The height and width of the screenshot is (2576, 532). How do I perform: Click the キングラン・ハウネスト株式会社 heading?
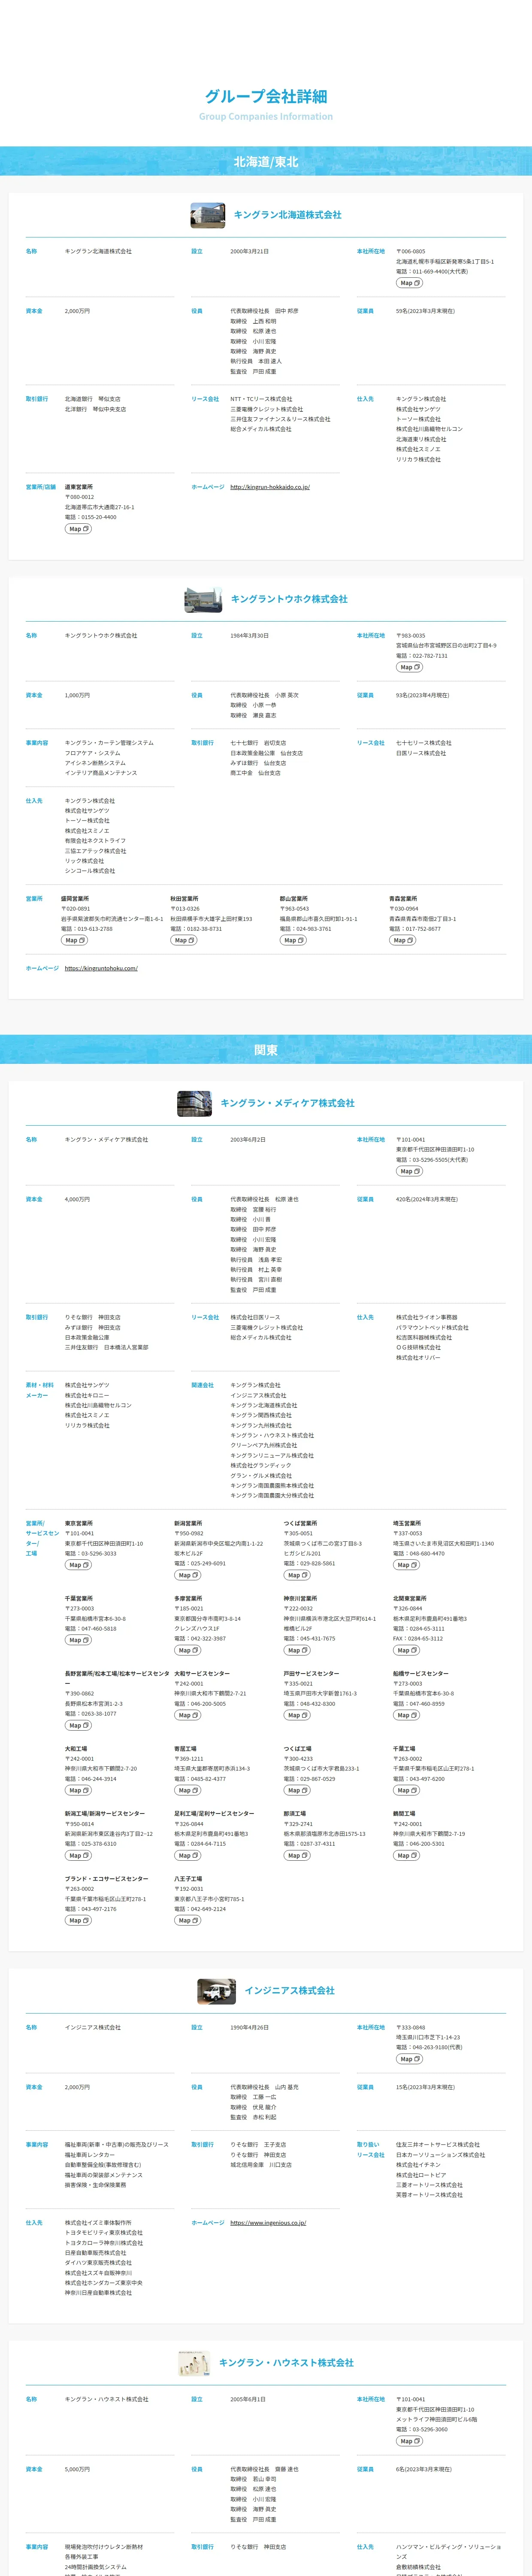(286, 2363)
